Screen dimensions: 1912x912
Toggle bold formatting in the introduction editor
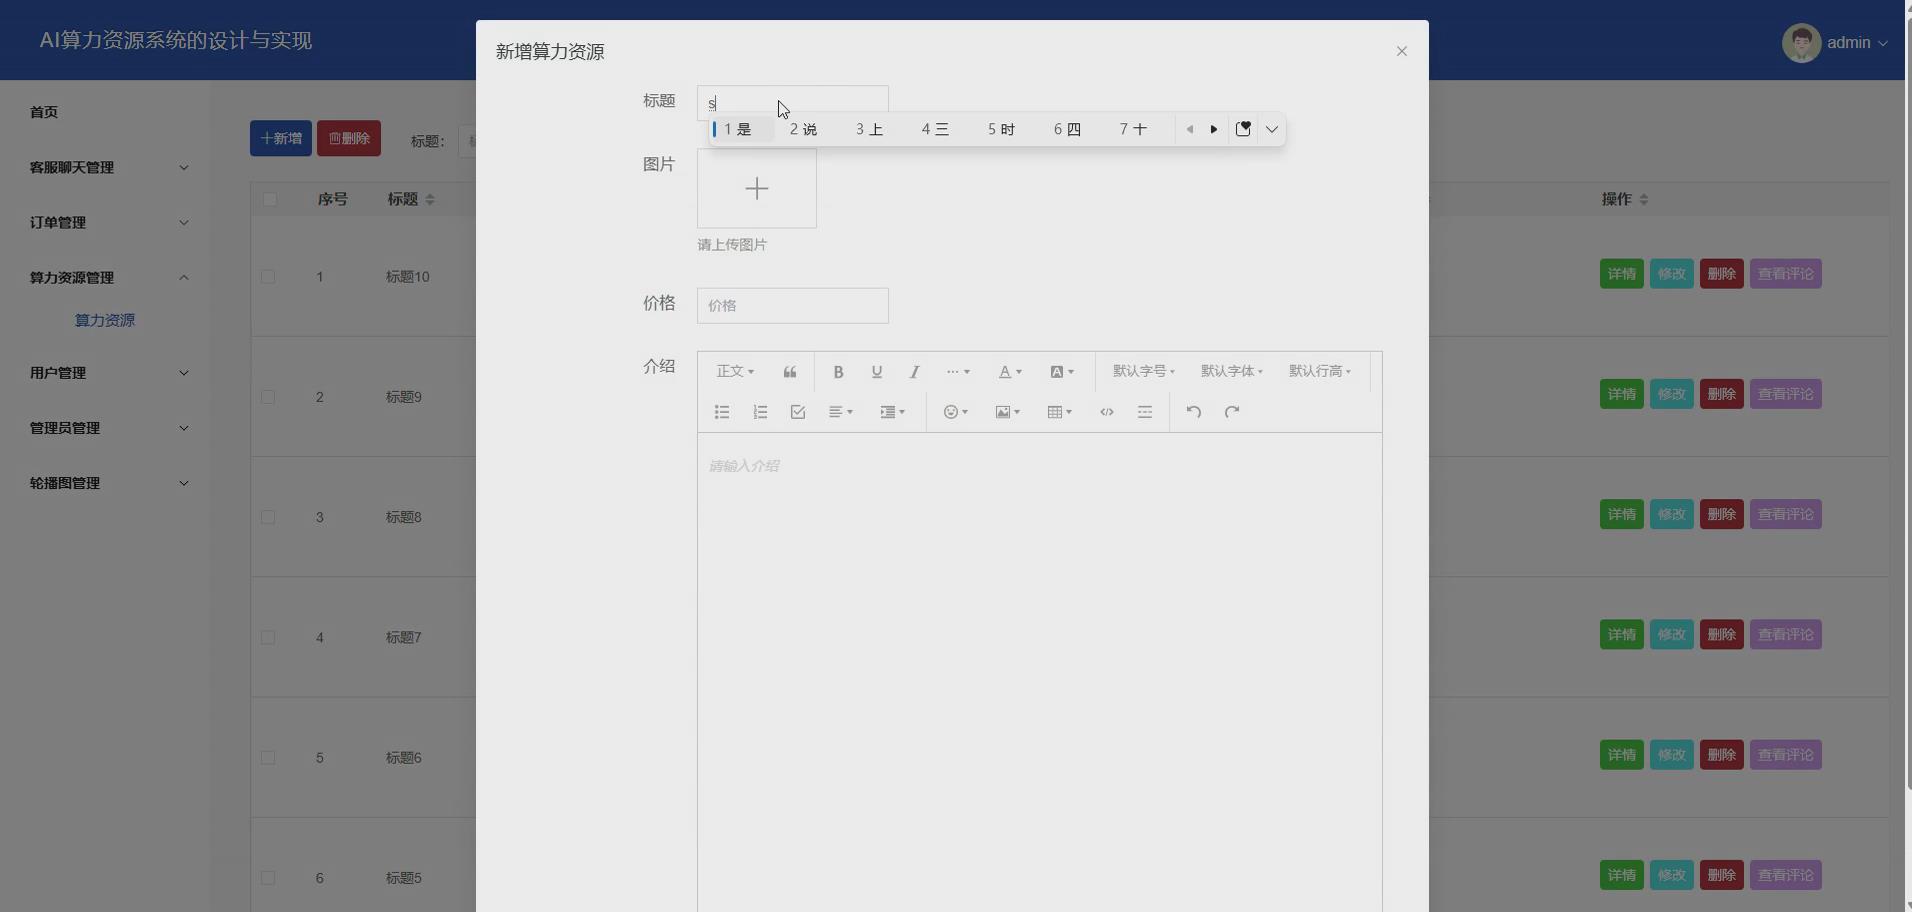pos(838,371)
